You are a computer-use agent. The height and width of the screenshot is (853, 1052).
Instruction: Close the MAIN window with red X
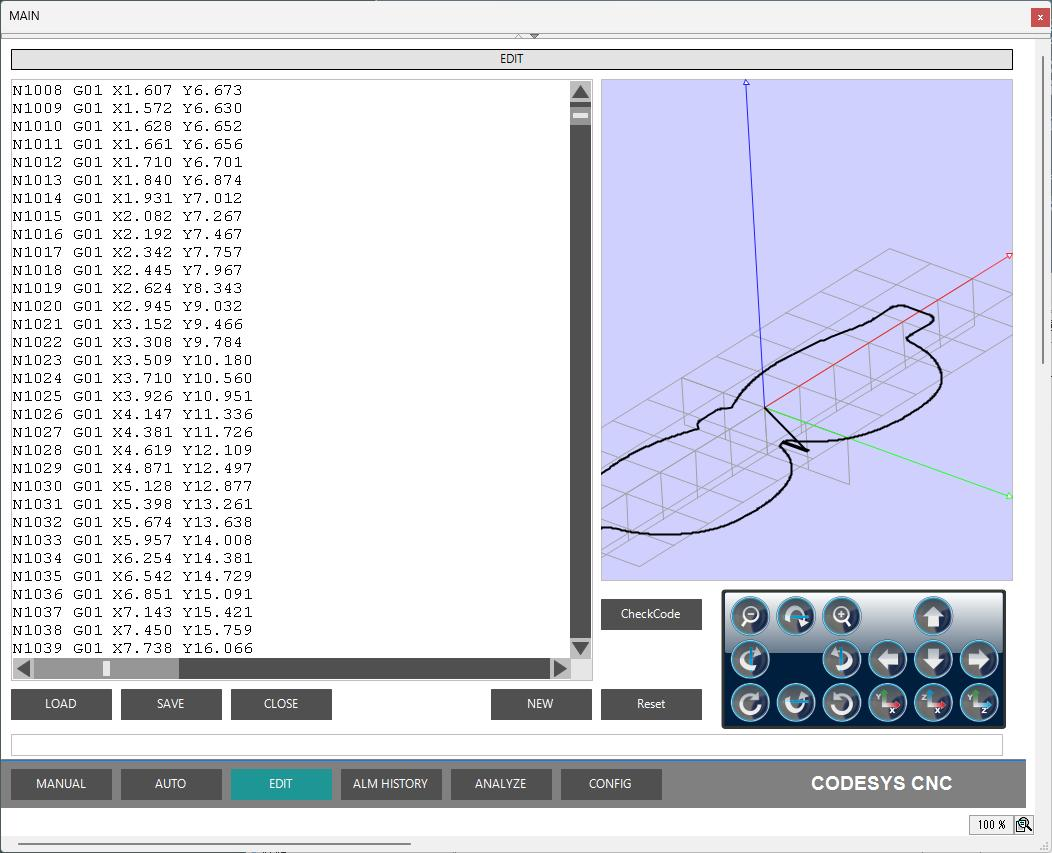(1040, 17)
